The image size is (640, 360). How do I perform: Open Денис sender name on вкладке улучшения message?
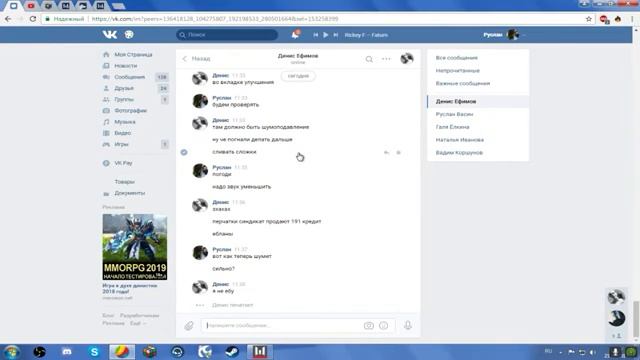221,76
